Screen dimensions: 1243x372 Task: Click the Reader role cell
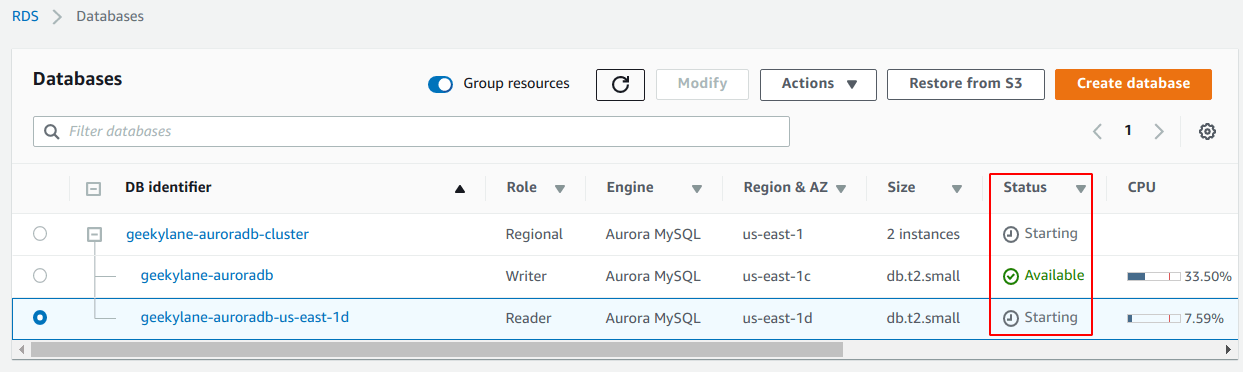click(528, 317)
